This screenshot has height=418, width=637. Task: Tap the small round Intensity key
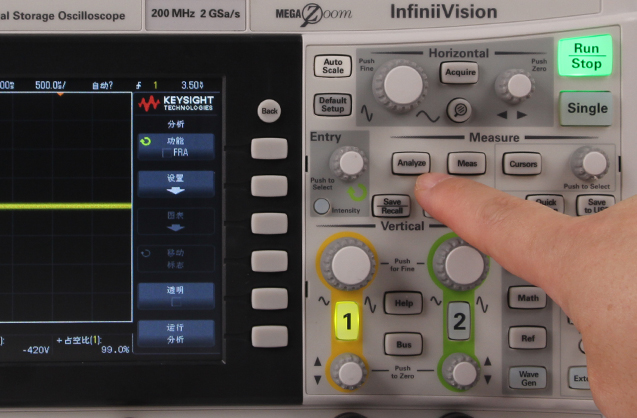point(321,206)
